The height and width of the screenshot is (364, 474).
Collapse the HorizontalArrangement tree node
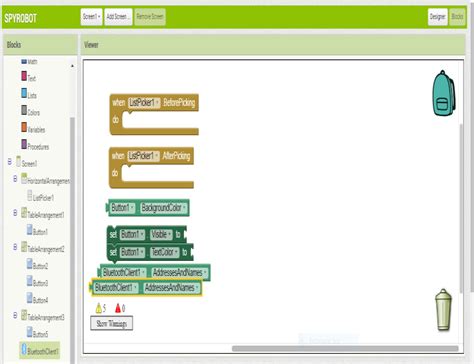(x=15, y=179)
